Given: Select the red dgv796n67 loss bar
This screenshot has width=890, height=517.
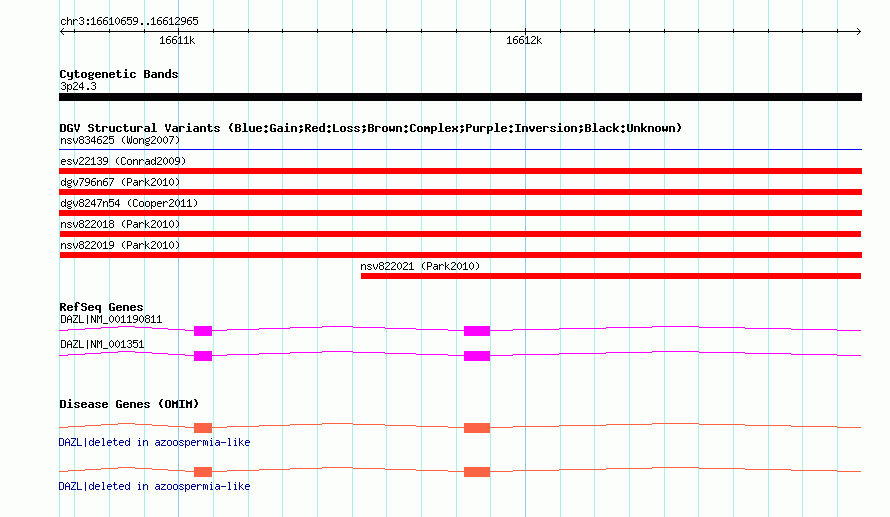Looking at the screenshot, I should tap(460, 192).
